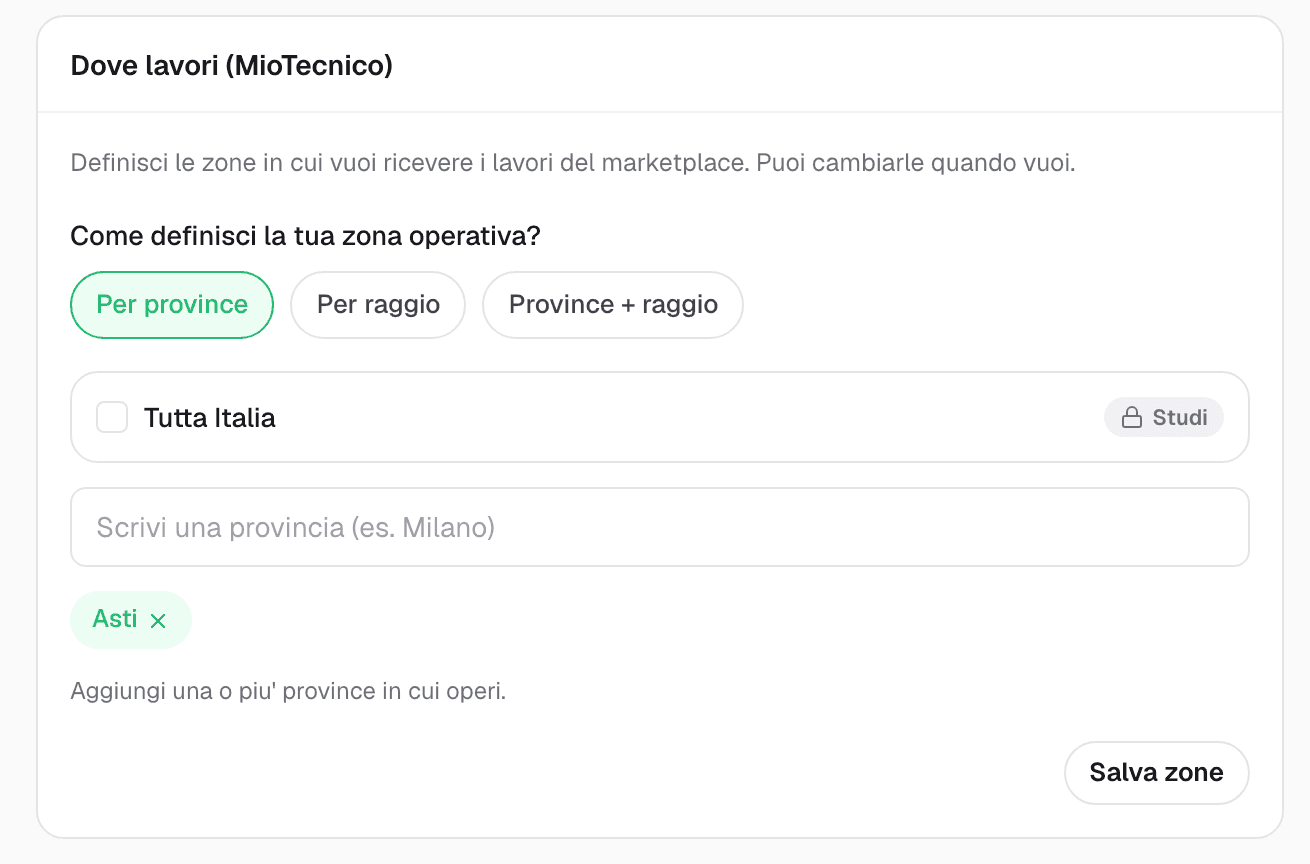
Task: Click the lock icon beside Studi
Action: [1132, 418]
